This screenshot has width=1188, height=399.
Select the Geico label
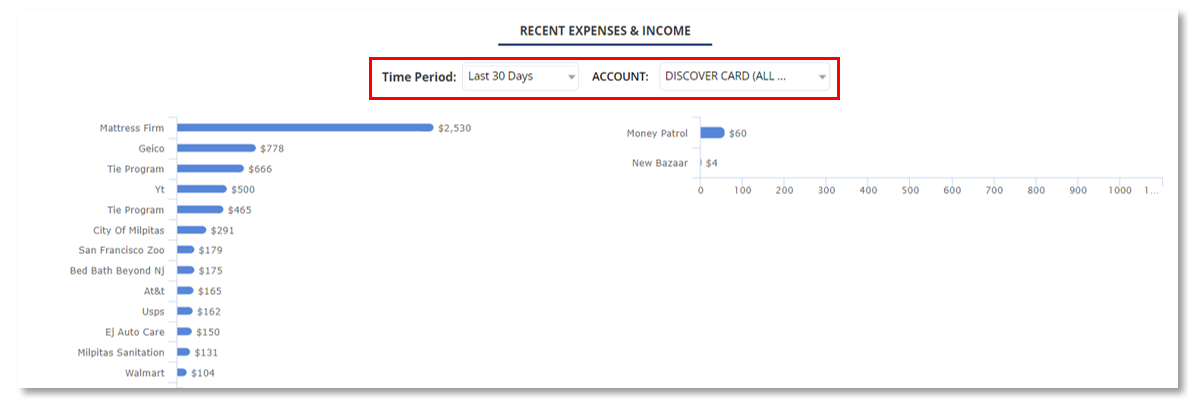[x=152, y=148]
